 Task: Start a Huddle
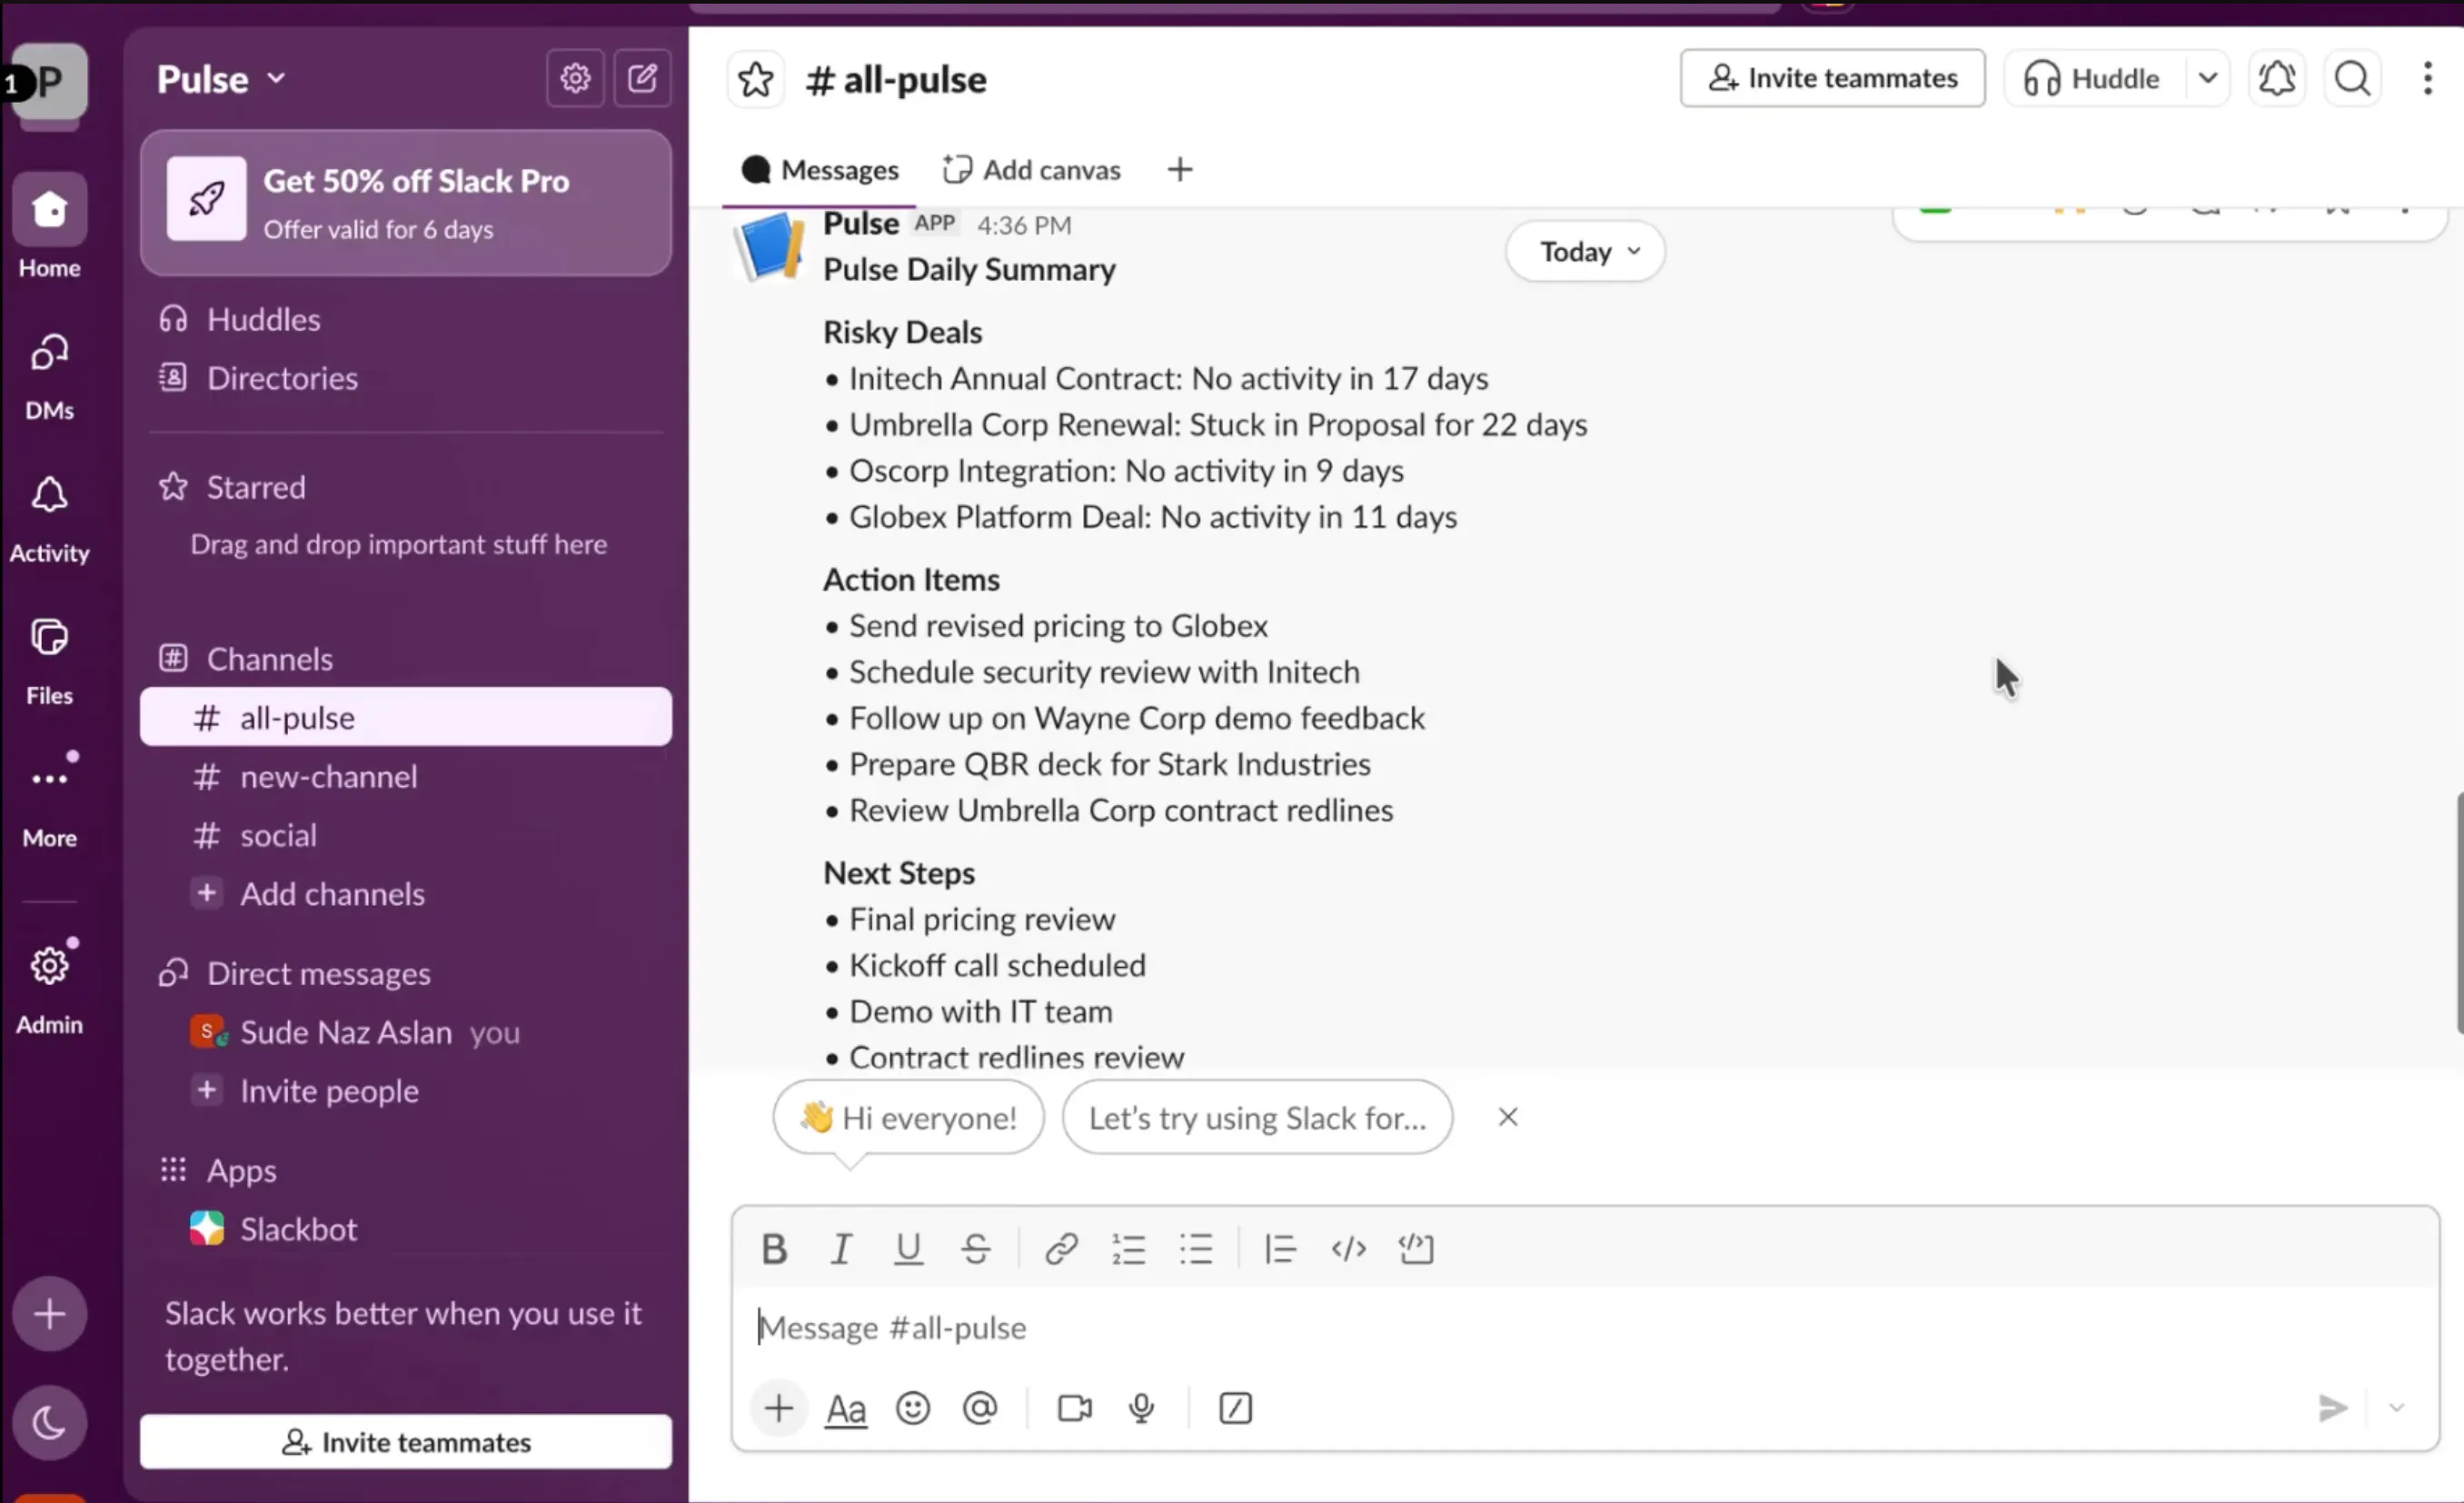point(2096,78)
